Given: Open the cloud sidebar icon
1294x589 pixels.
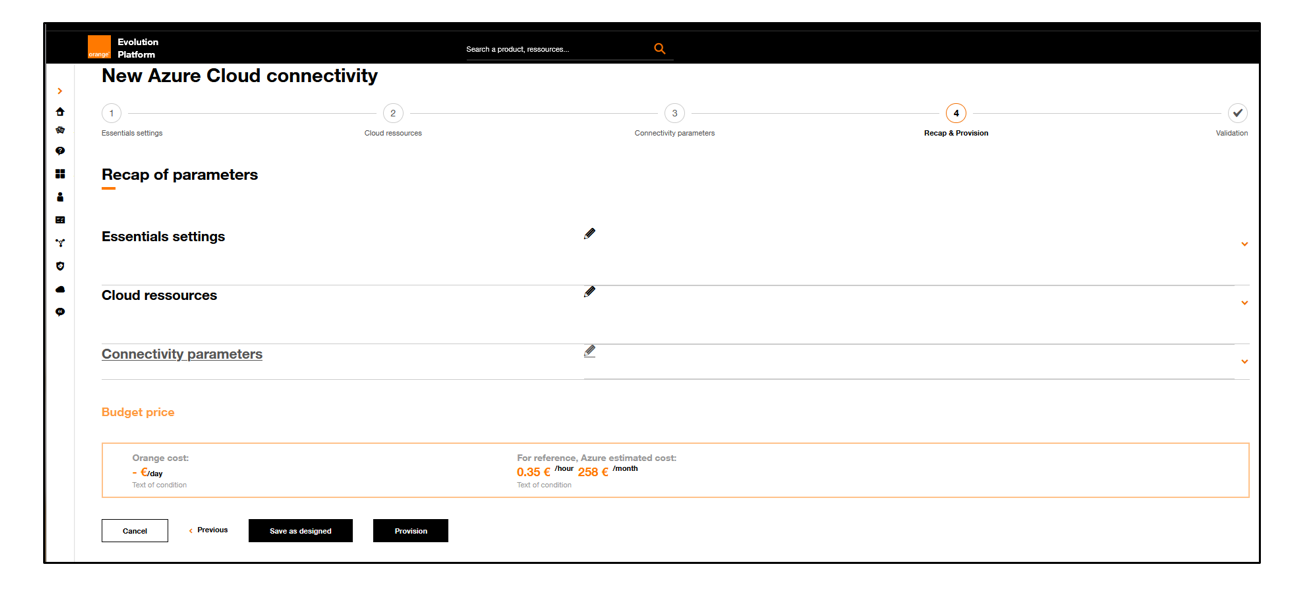Looking at the screenshot, I should (x=60, y=289).
